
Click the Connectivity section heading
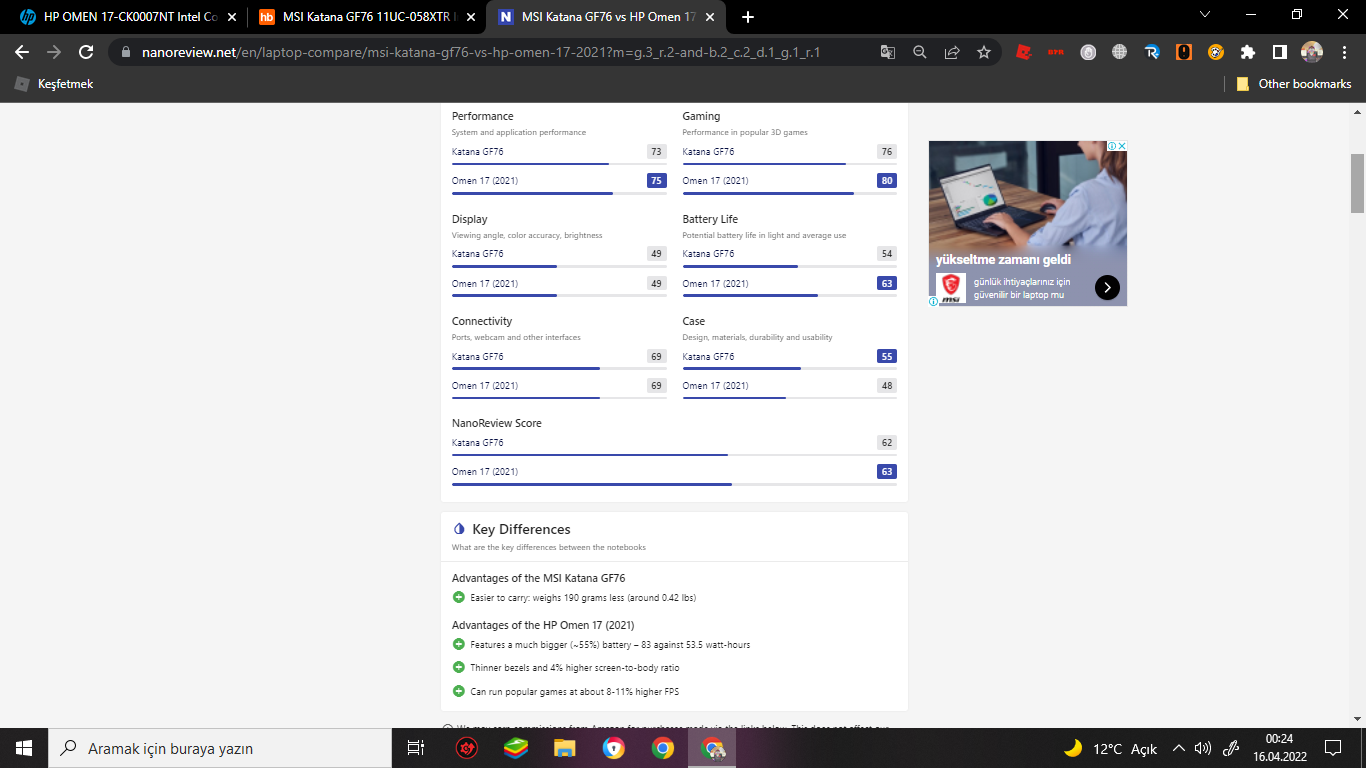[x=482, y=321]
